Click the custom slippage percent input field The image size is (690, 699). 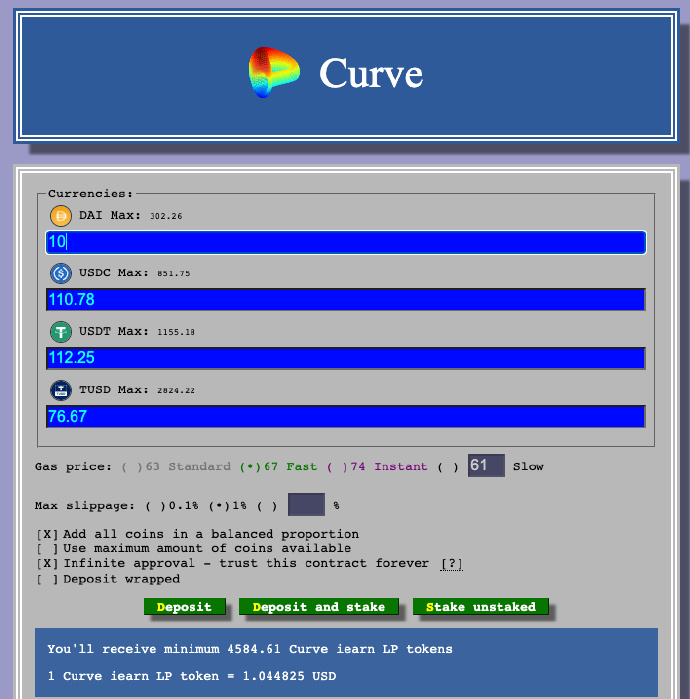pyautogui.click(x=306, y=504)
